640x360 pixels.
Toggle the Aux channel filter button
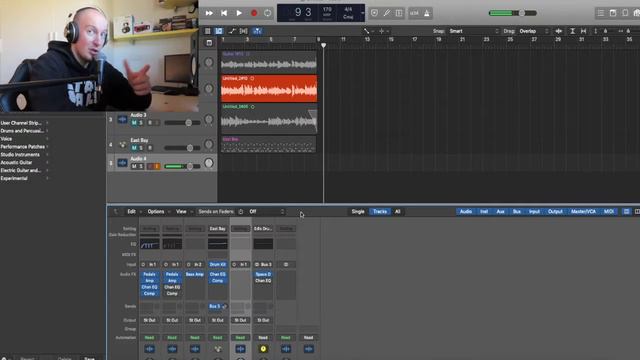[500, 211]
